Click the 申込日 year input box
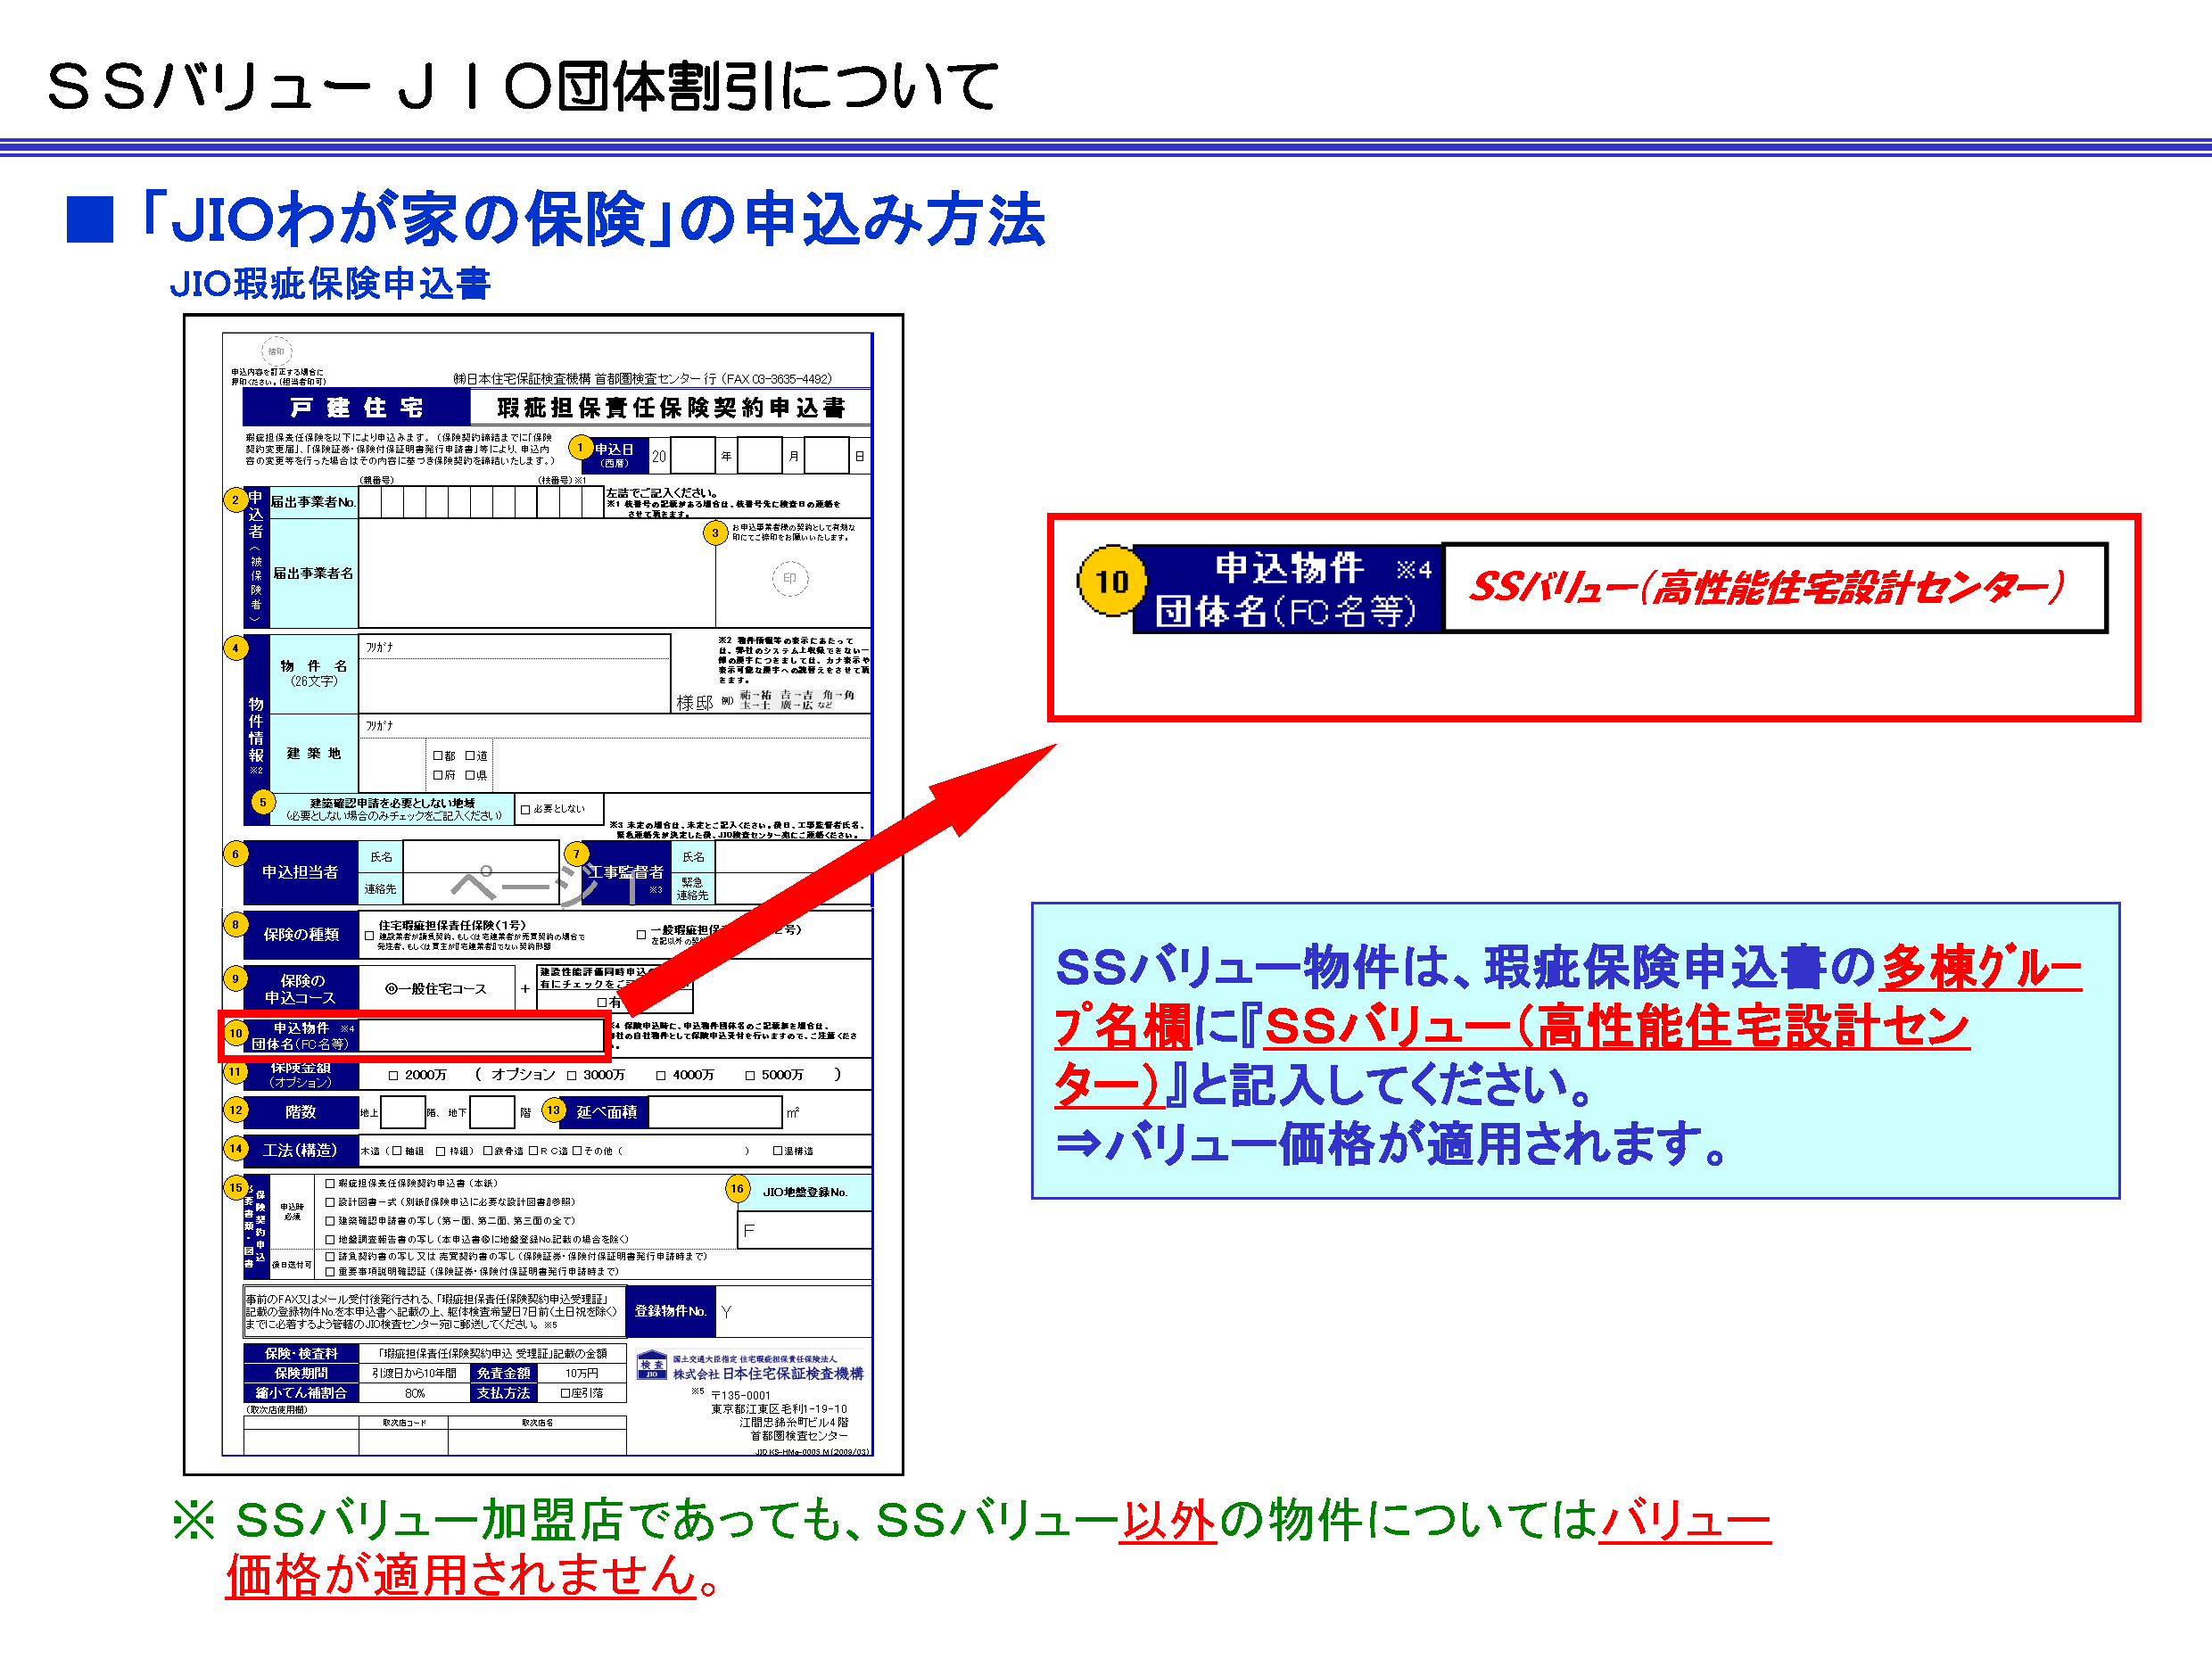The width and height of the screenshot is (2212, 1659). pos(692,456)
